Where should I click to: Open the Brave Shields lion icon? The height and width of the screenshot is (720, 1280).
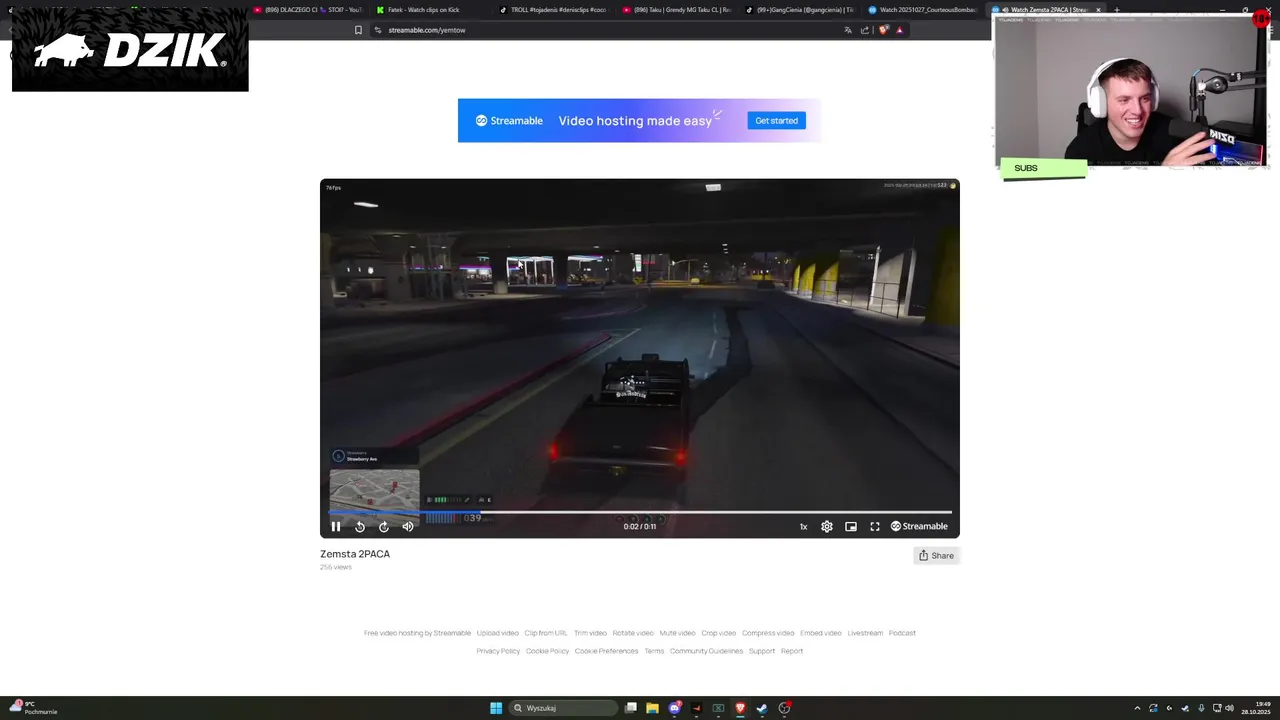[883, 30]
